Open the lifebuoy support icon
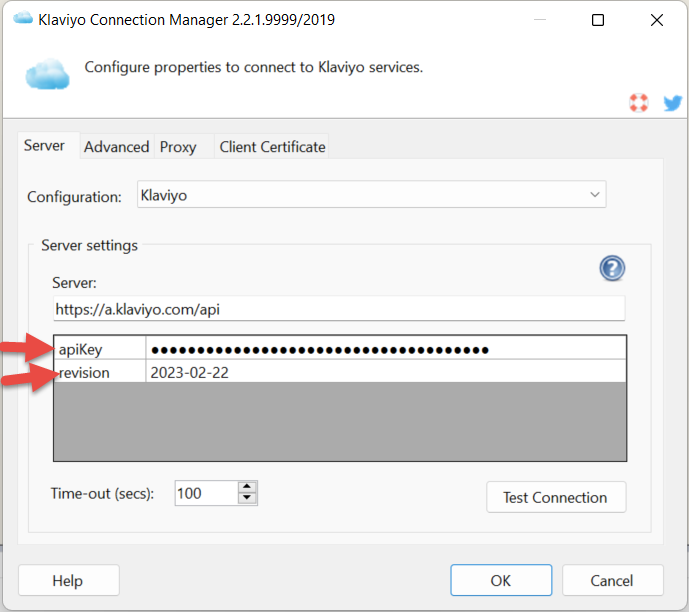689x612 pixels. 638,103
